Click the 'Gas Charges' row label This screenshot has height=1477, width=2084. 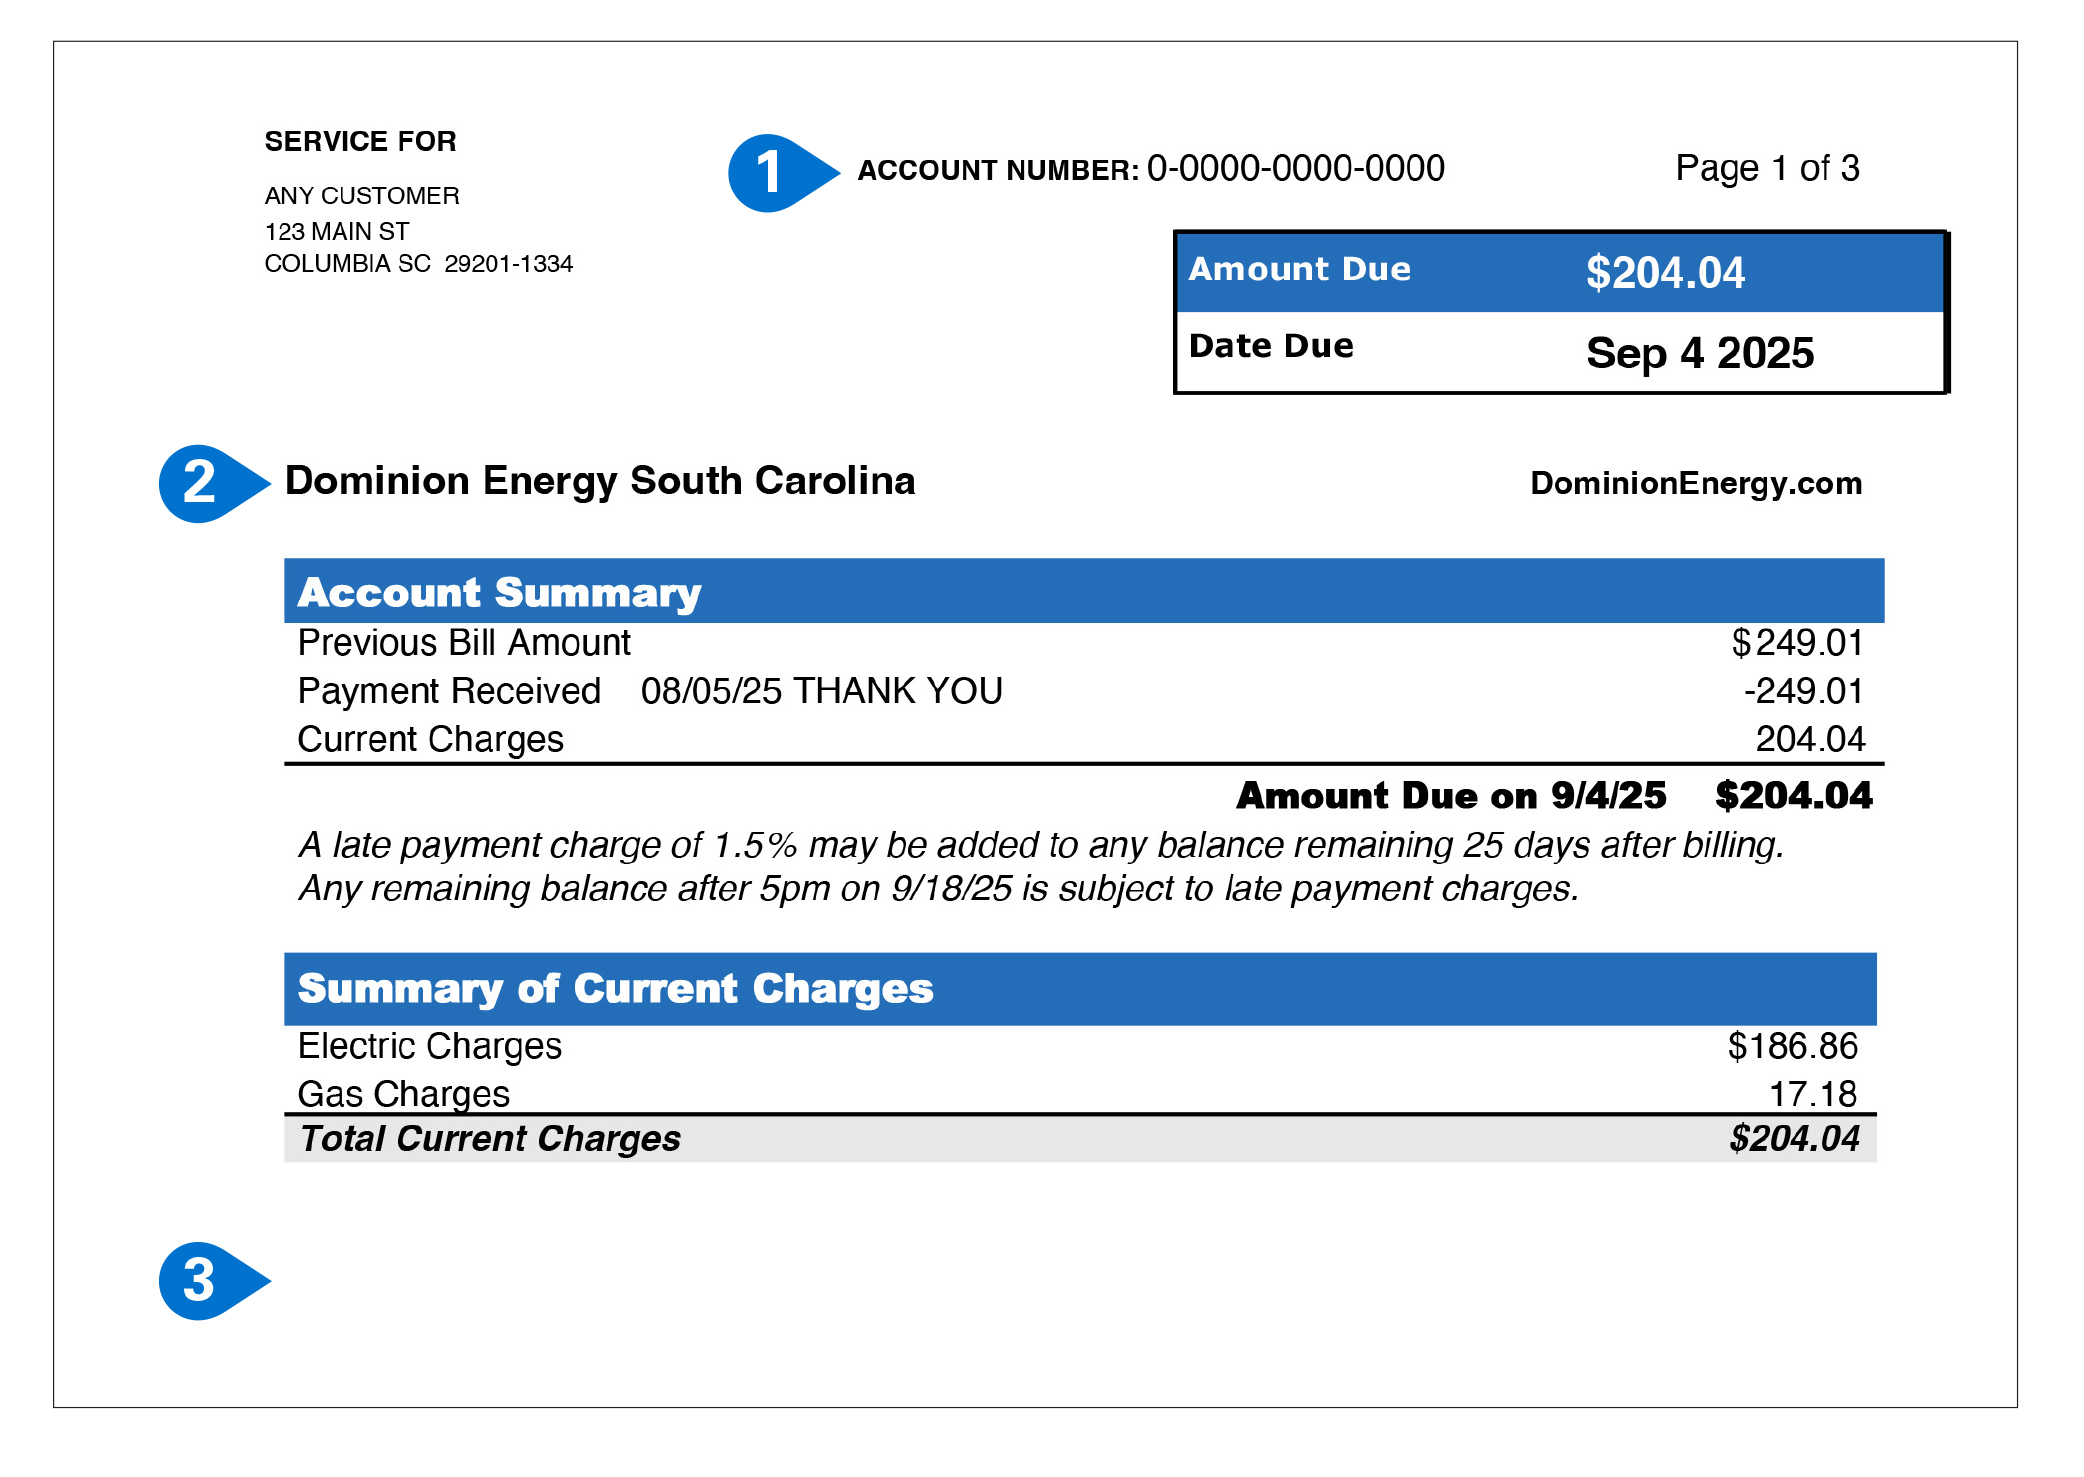(x=404, y=1094)
